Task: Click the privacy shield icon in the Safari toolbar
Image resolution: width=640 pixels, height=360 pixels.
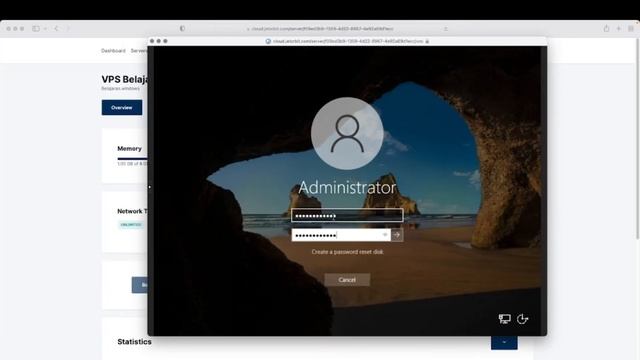Action: coord(182,29)
